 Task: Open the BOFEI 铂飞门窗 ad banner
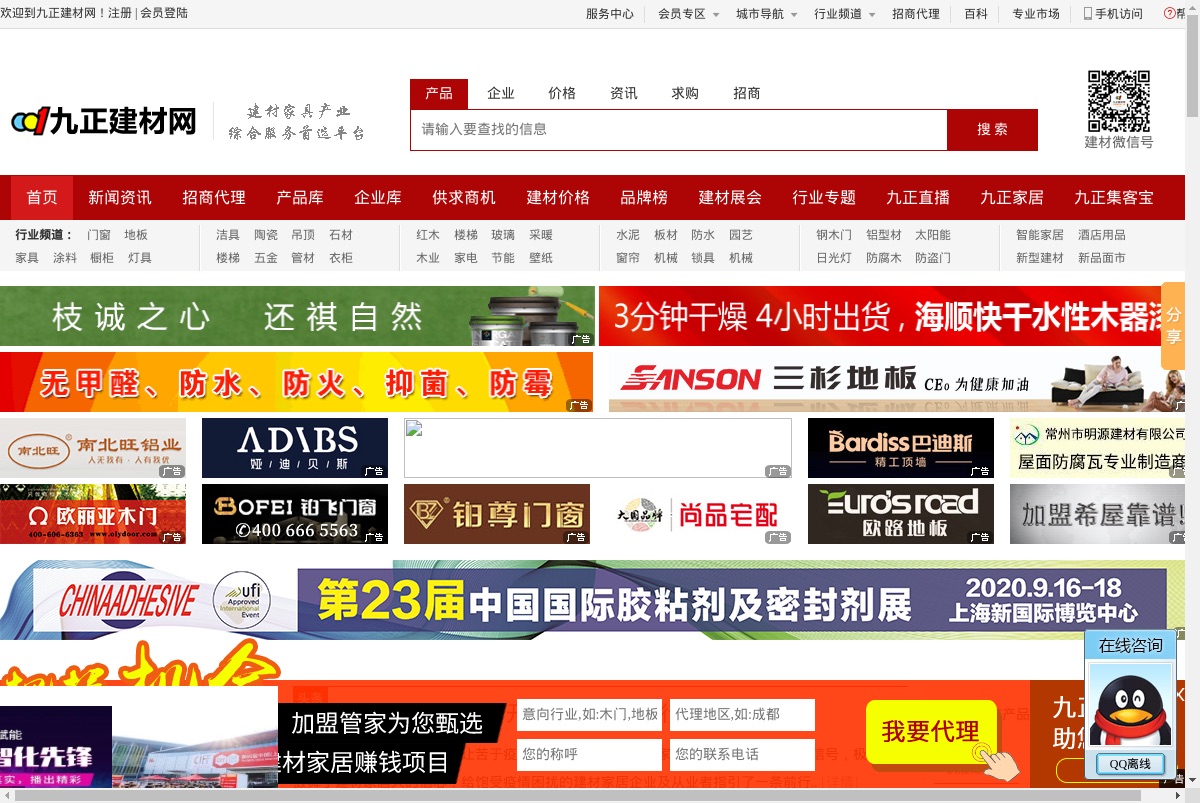pyautogui.click(x=295, y=514)
